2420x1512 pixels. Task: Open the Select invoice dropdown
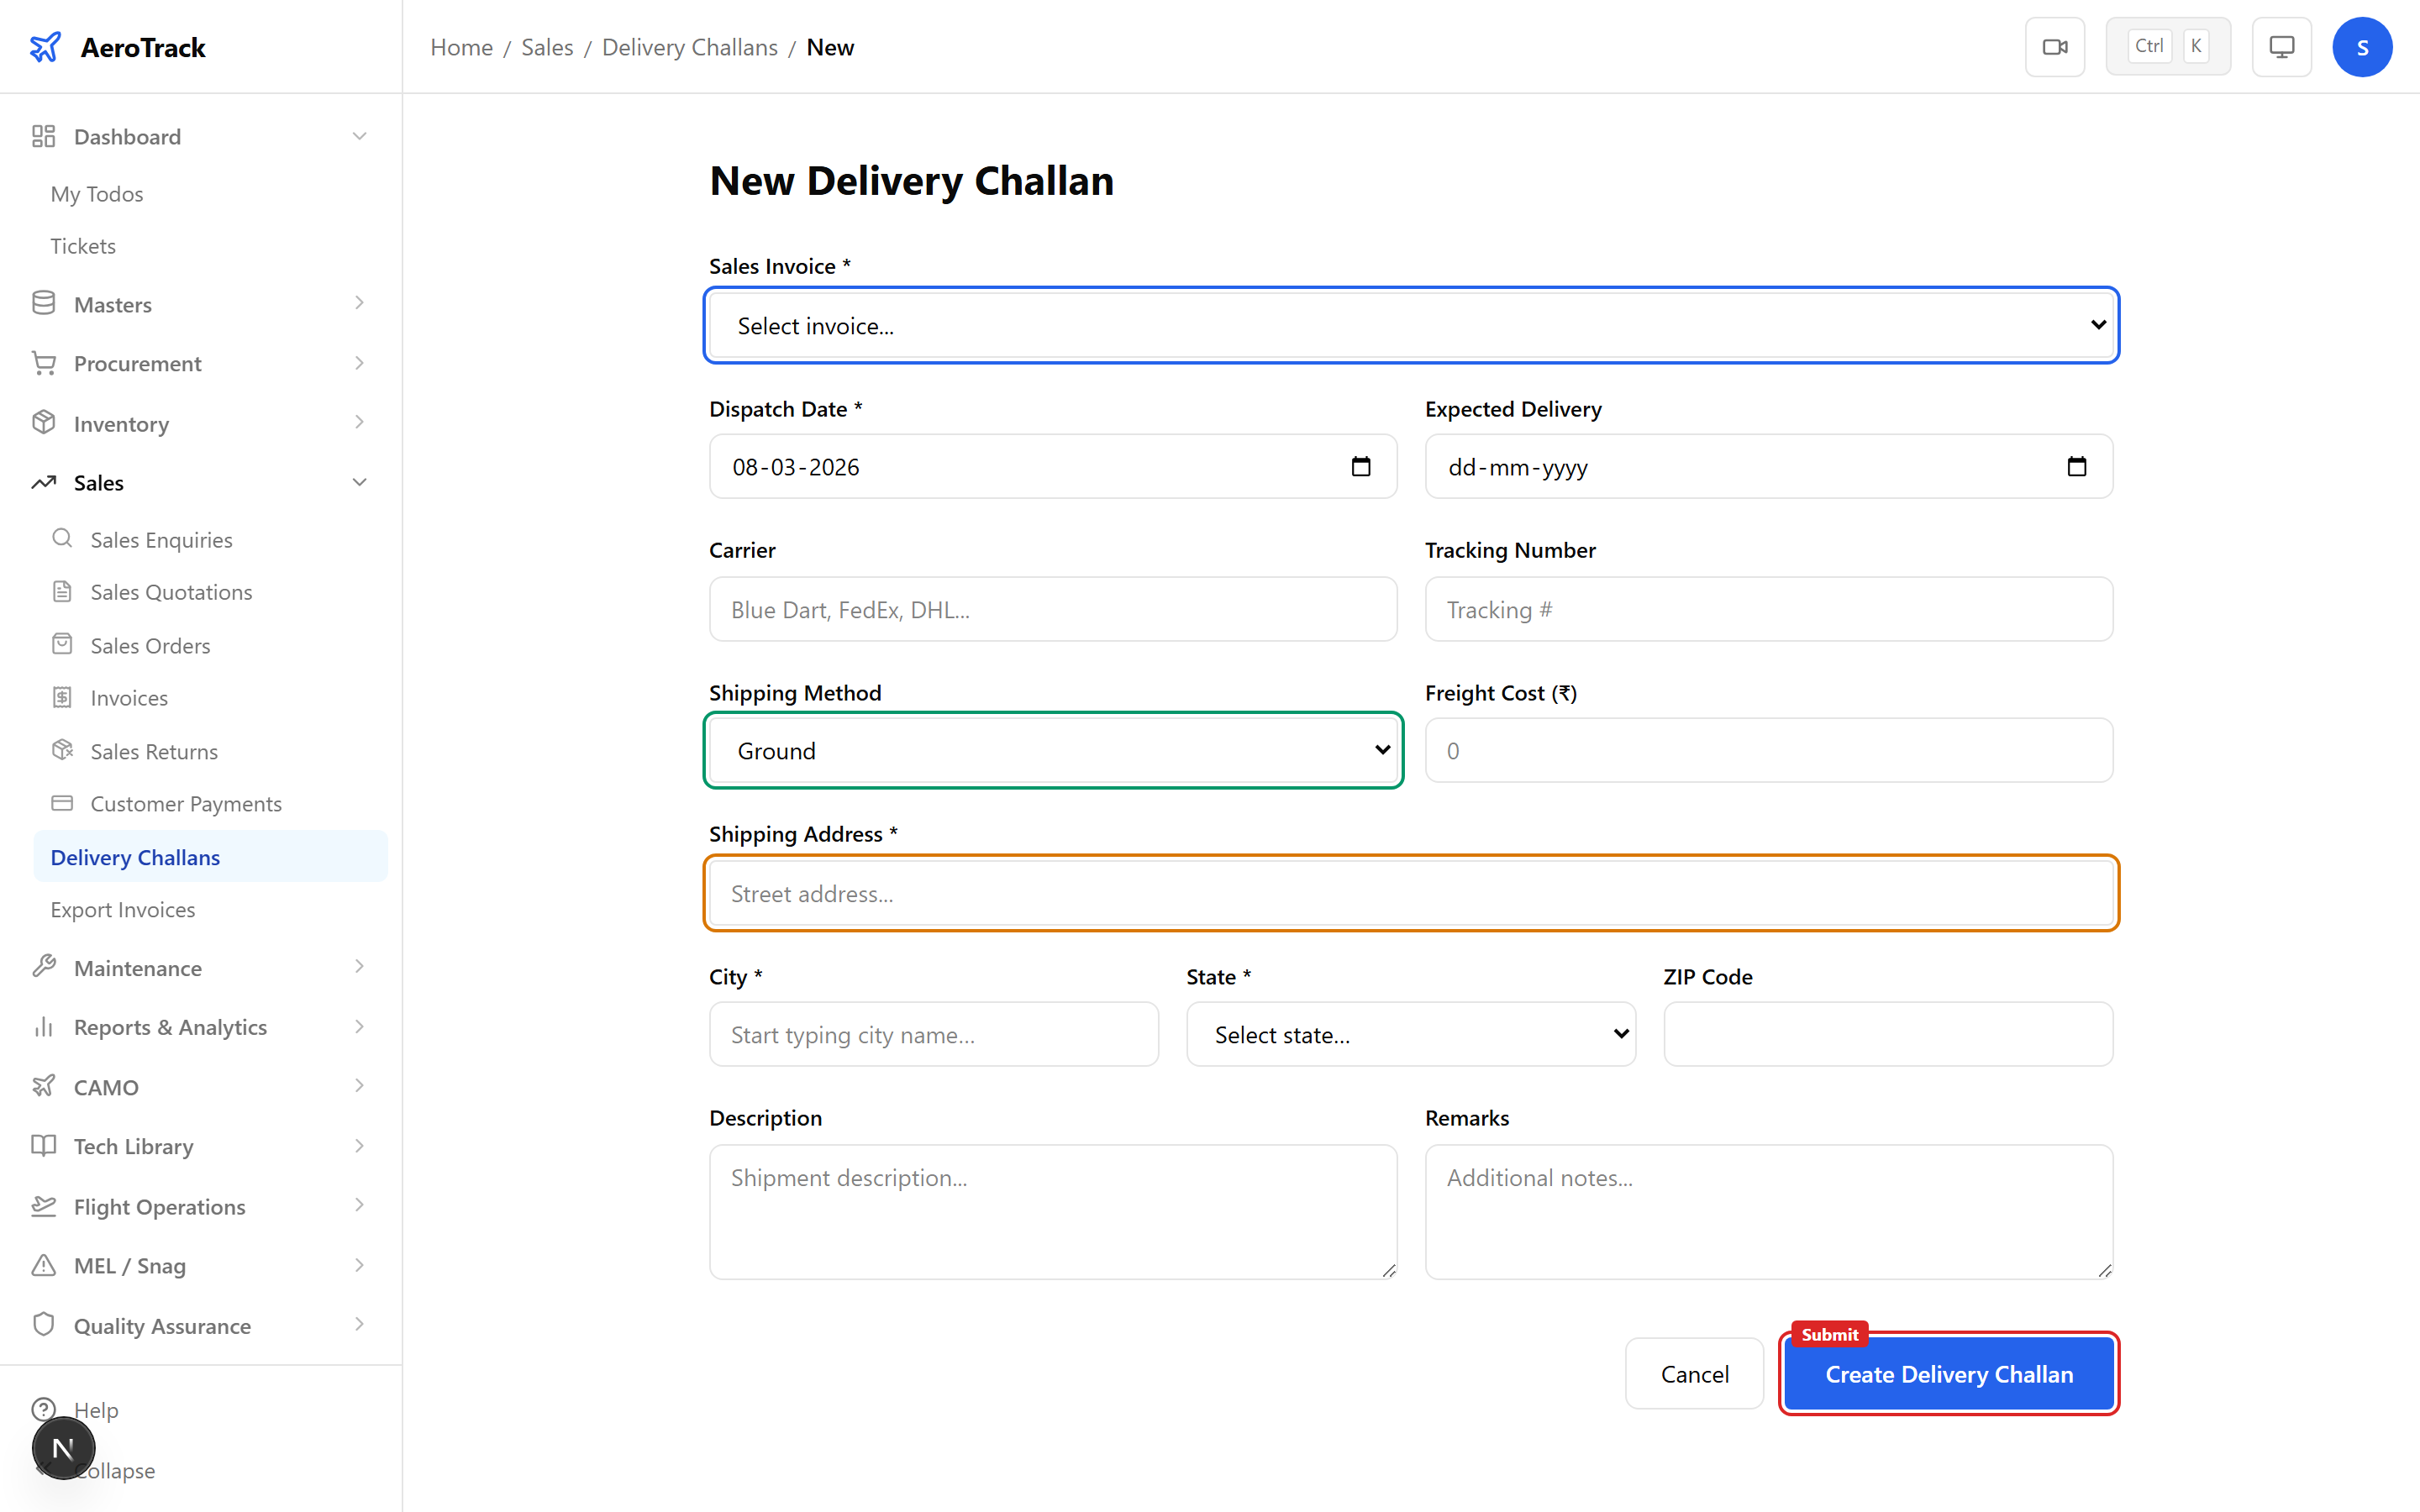tap(1410, 325)
